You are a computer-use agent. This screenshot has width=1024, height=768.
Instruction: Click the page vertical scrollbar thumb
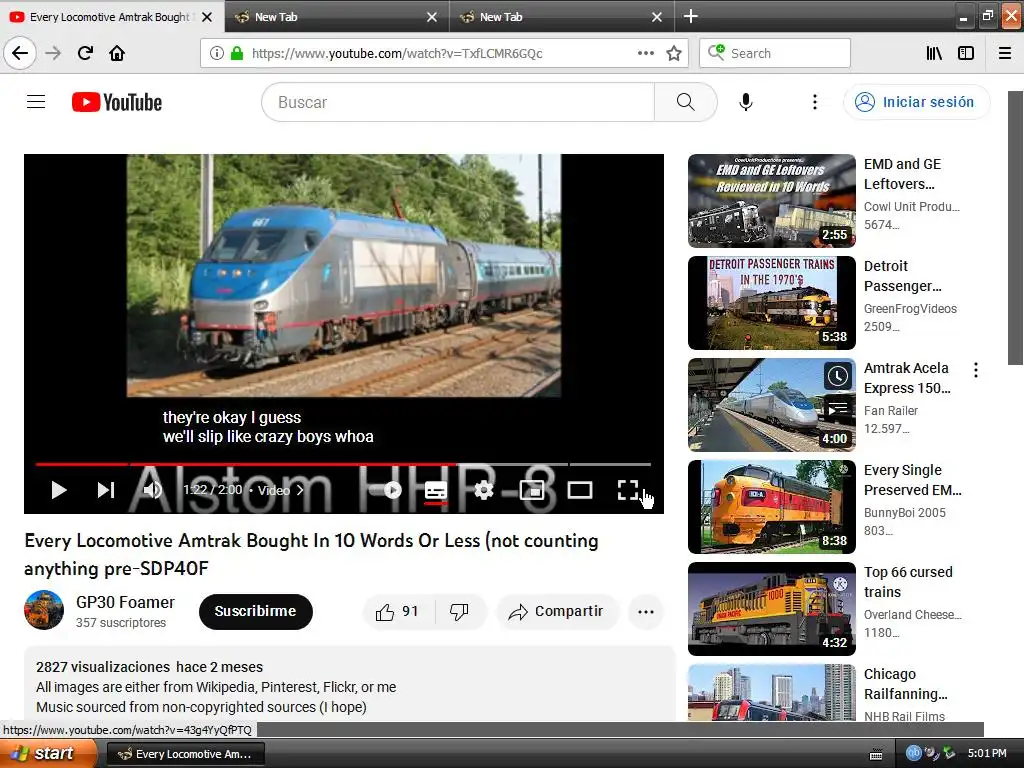pyautogui.click(x=1015, y=228)
